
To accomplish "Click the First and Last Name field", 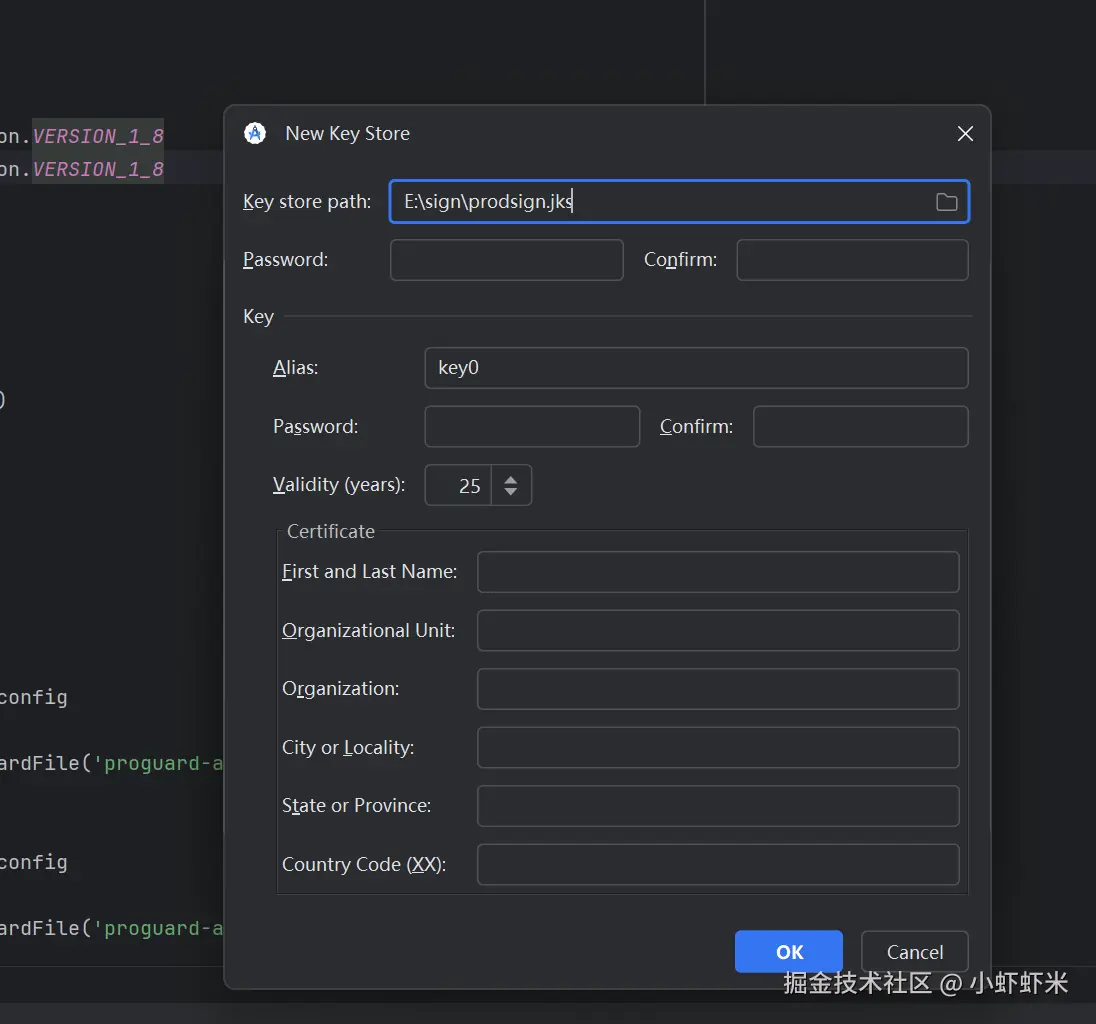I will [x=718, y=572].
